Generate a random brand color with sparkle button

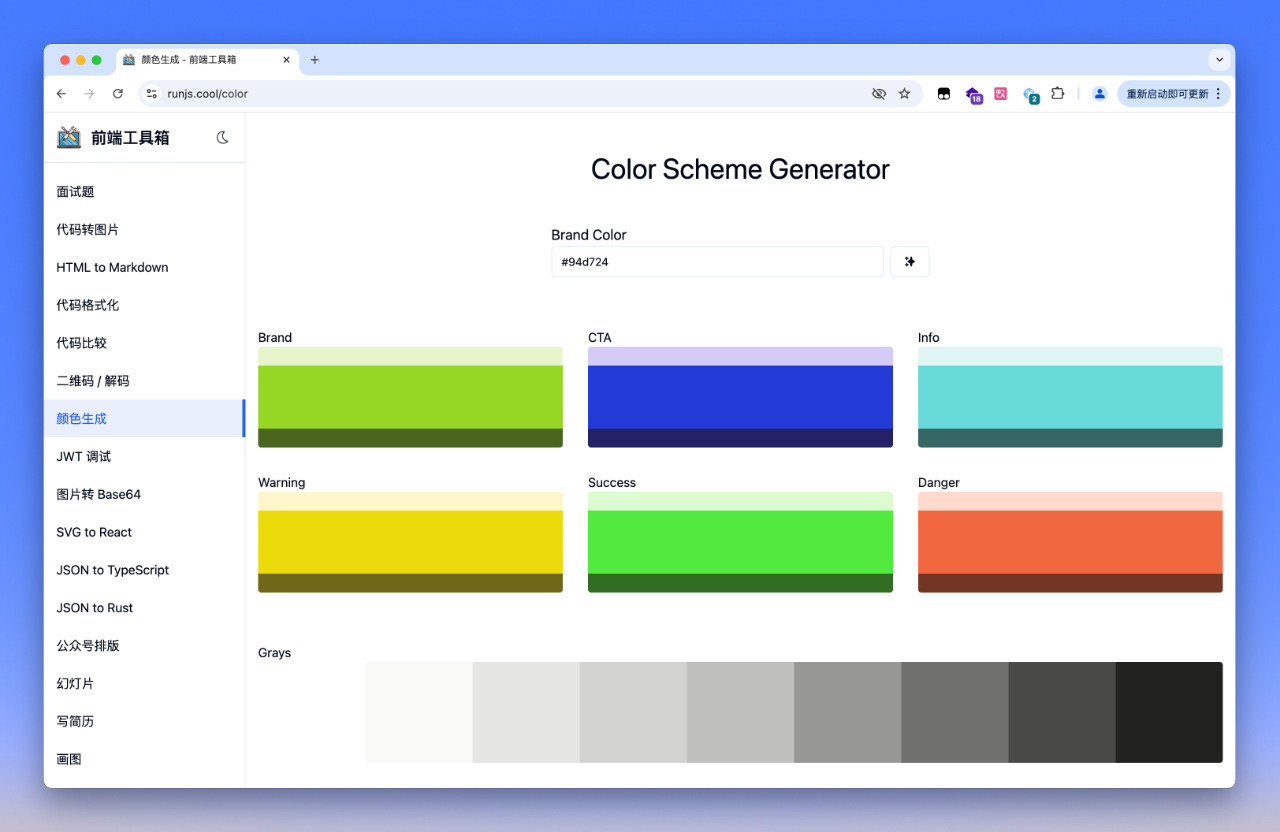pos(910,262)
